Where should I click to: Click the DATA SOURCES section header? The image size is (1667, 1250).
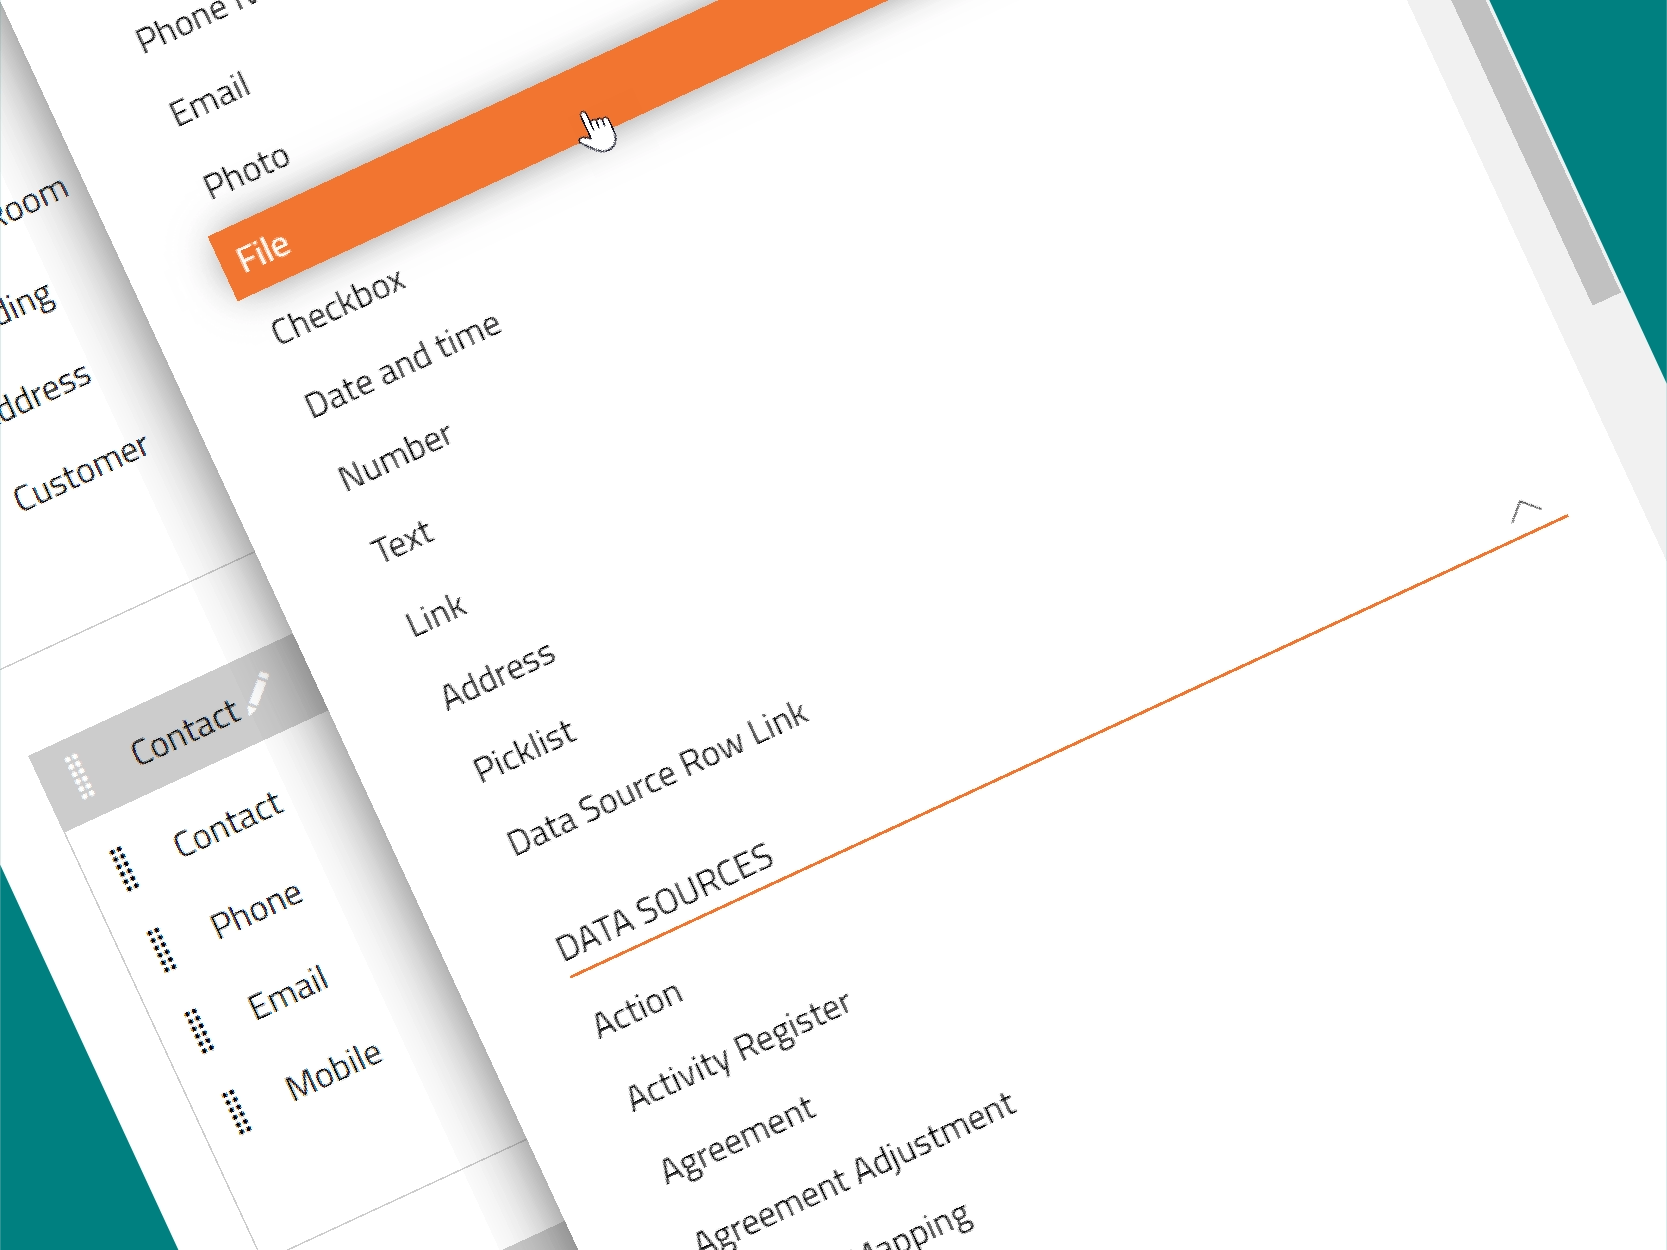click(664, 902)
